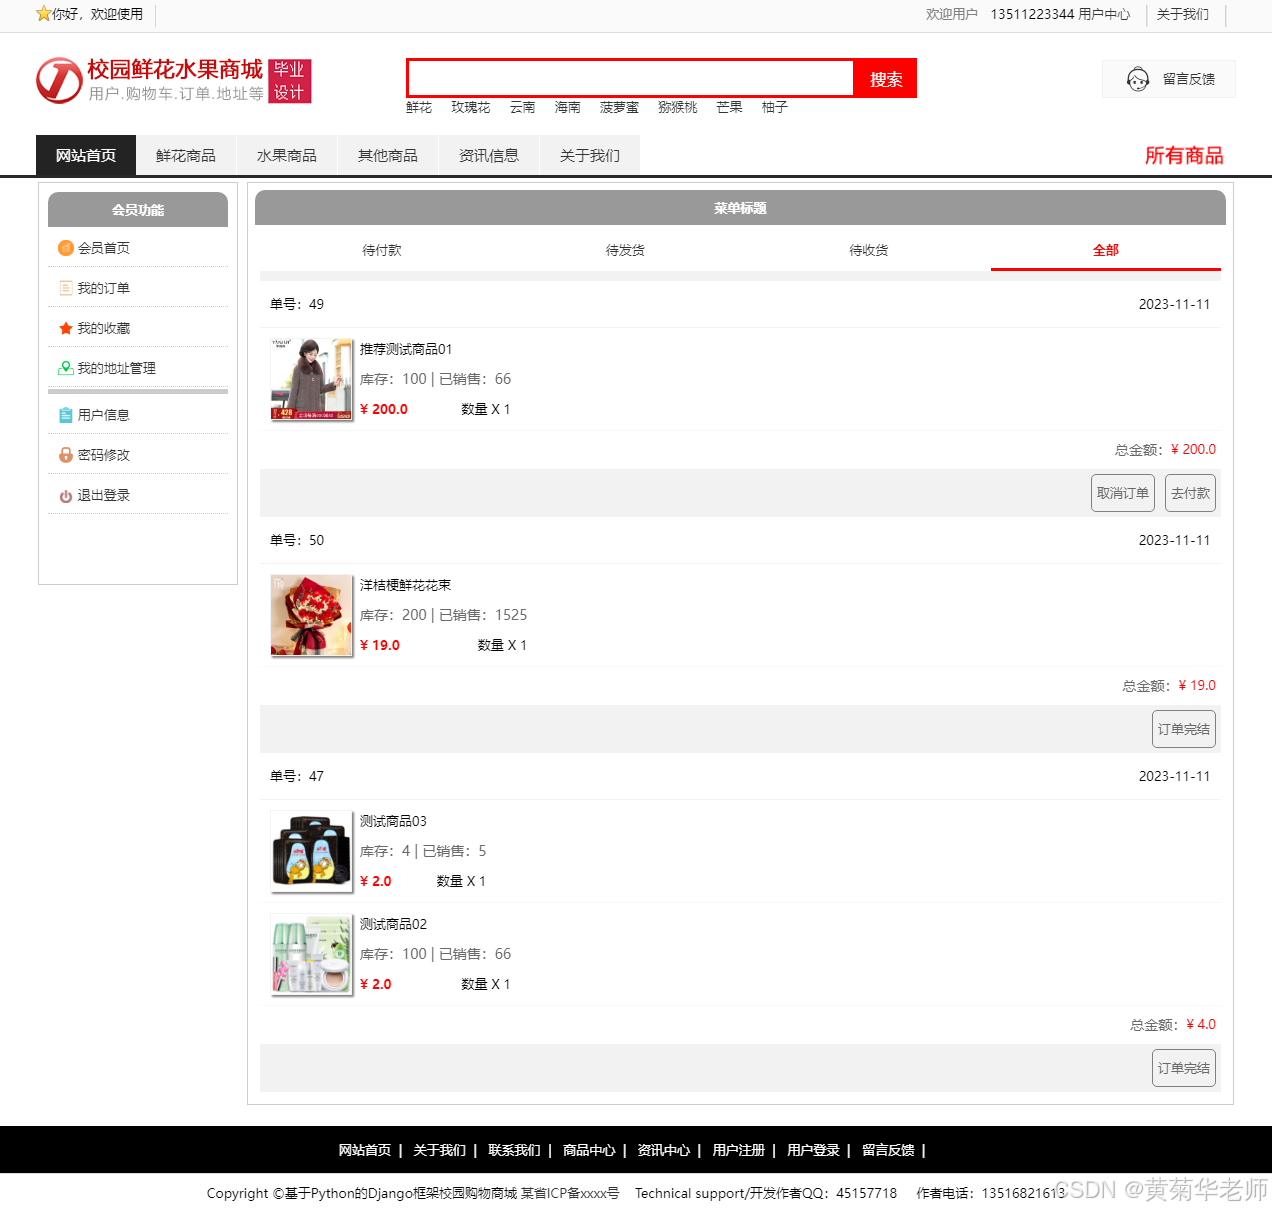Open the 测试商品03 product thumbnail
Viewport: 1272px width, 1211px height.
click(312, 851)
